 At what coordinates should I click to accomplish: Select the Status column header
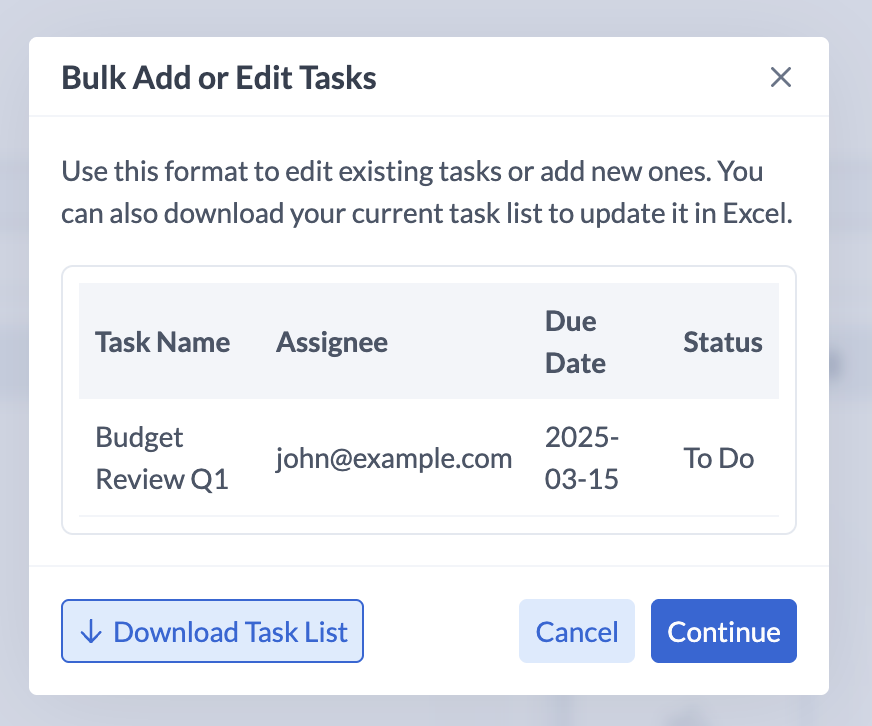pos(722,342)
